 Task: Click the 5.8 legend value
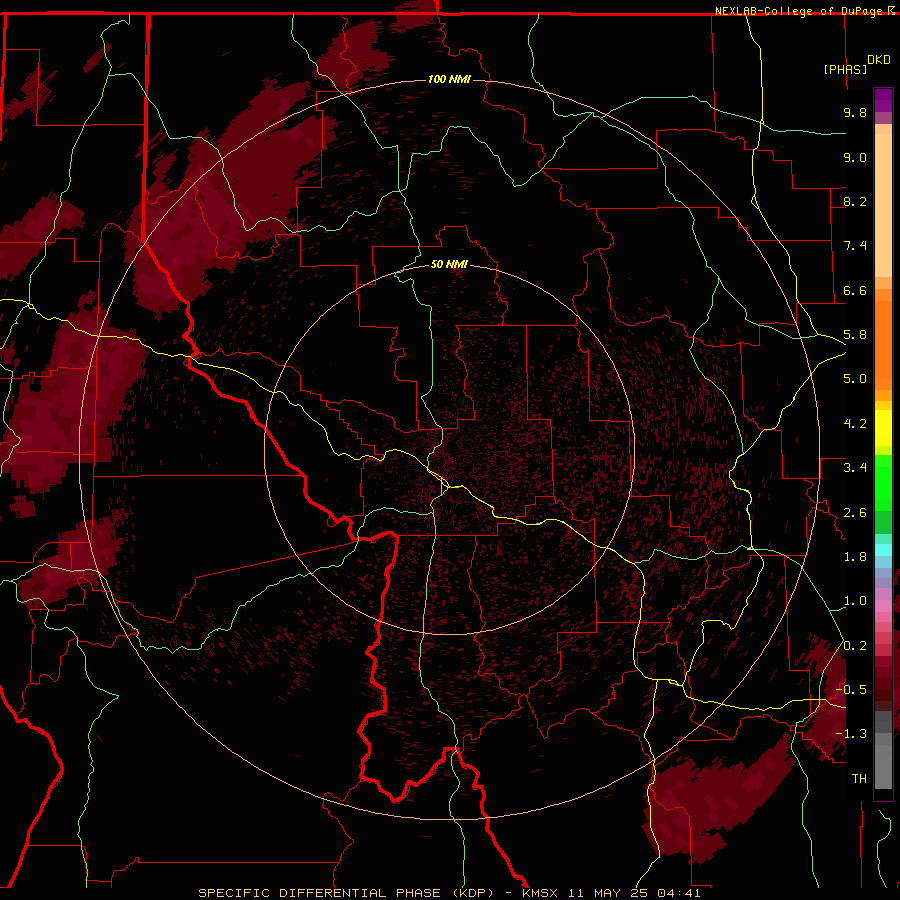pos(855,335)
